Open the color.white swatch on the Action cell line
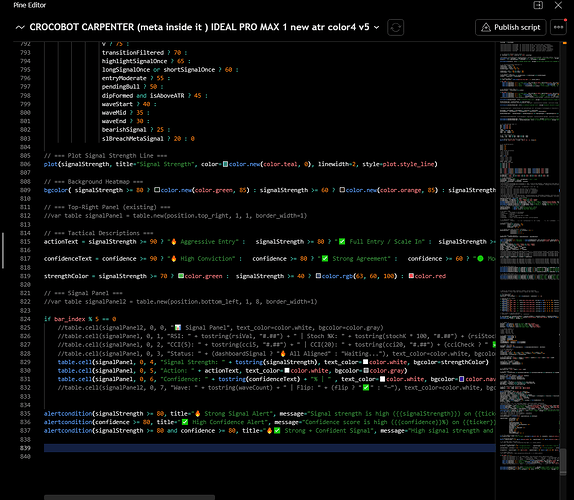 (x=287, y=370)
